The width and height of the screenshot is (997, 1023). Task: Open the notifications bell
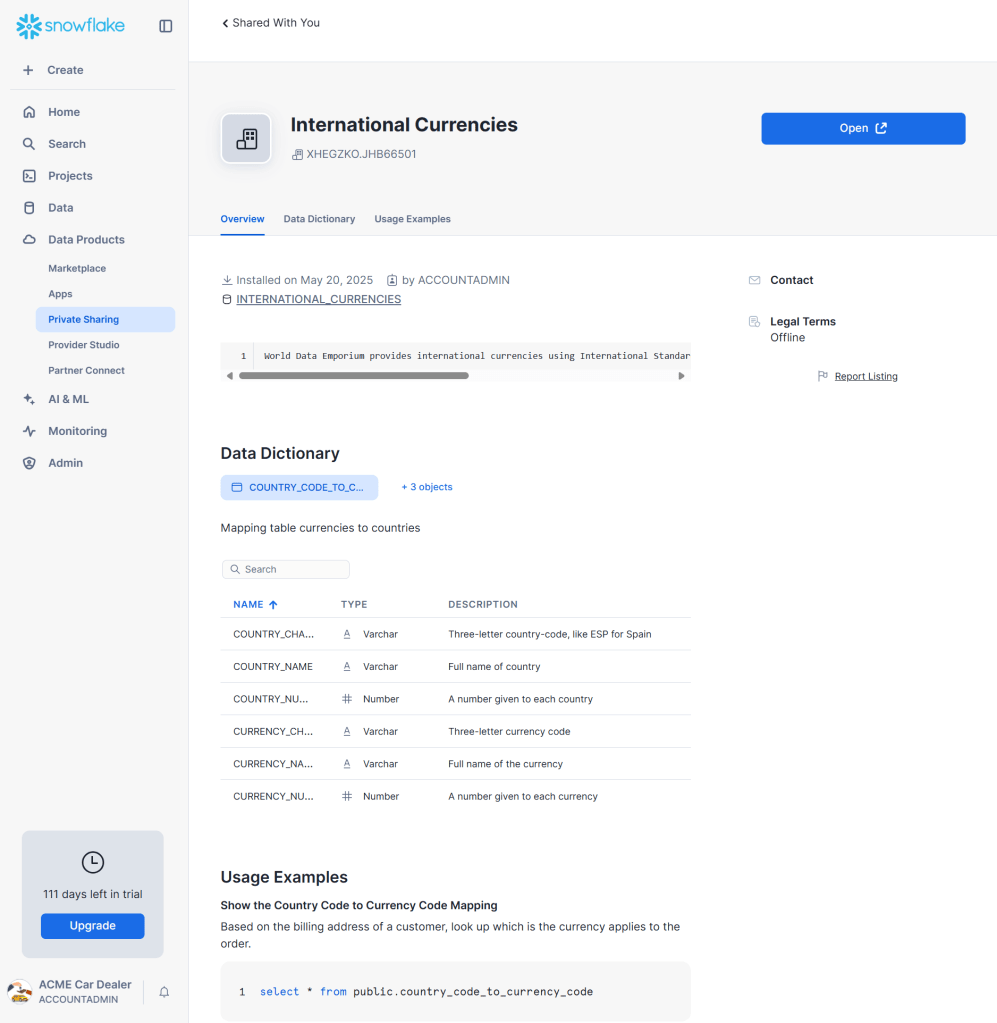[164, 992]
